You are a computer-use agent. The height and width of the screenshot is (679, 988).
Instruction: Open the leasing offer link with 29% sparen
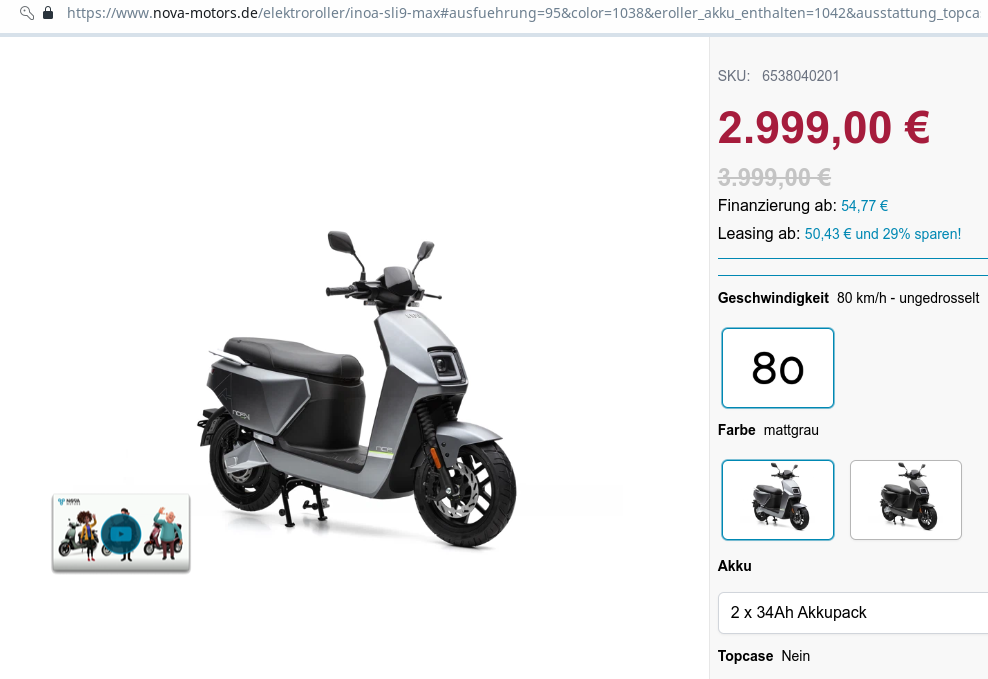coord(882,234)
